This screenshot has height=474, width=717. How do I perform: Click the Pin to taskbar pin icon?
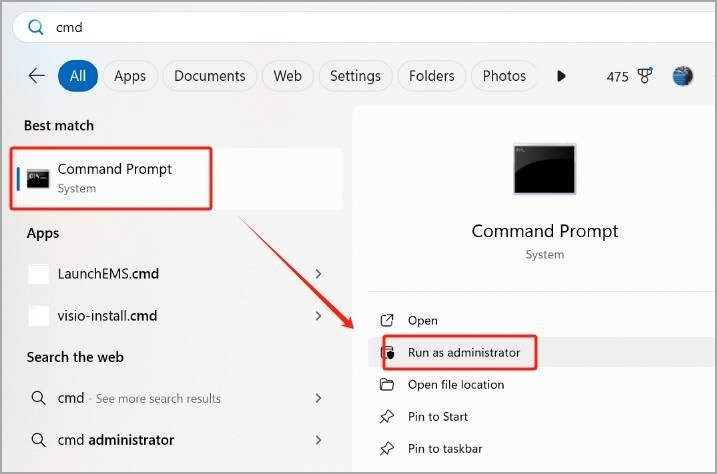pos(387,448)
